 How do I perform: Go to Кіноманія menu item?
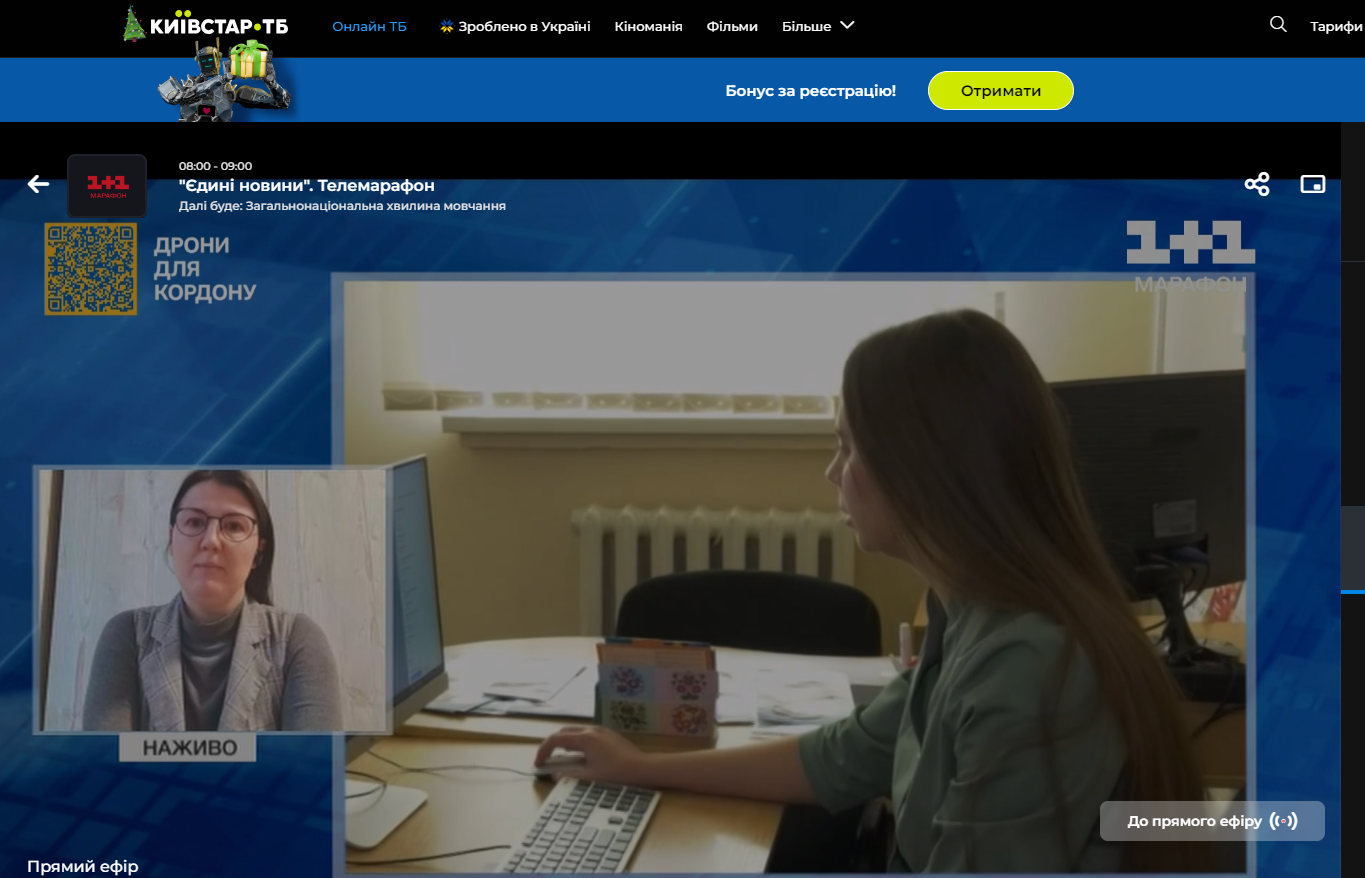point(648,27)
